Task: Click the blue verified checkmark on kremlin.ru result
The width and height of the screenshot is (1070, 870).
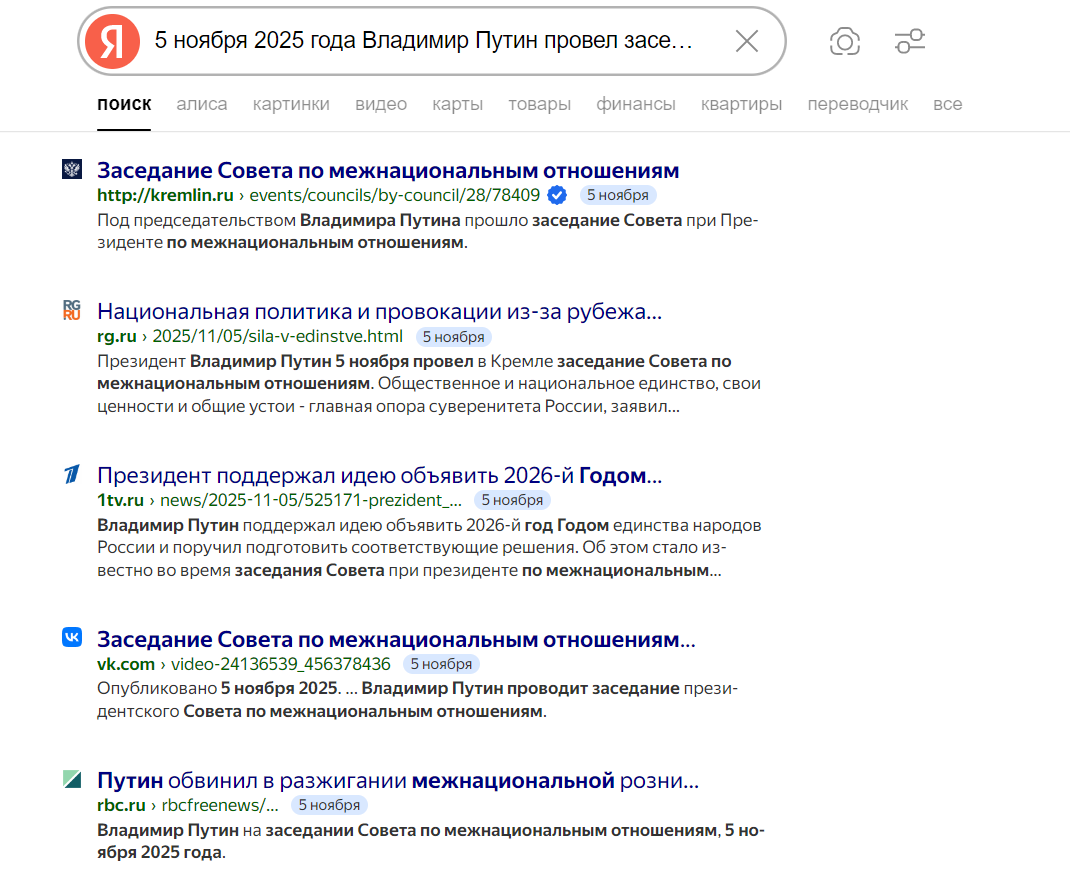Action: 557,196
